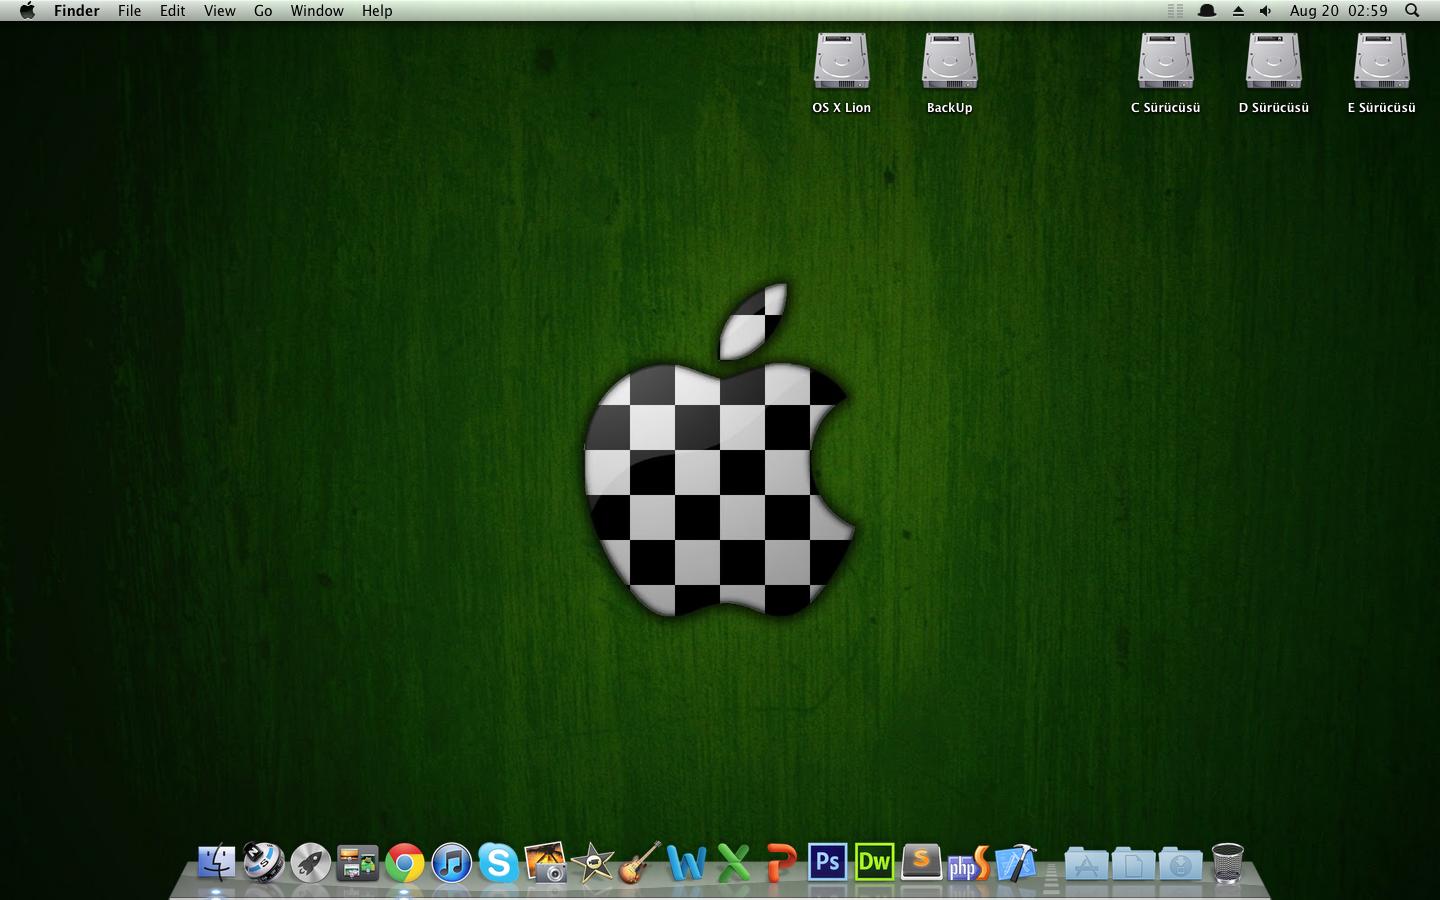The height and width of the screenshot is (900, 1440).
Task: Expand the Applications stack in the dock
Action: pyautogui.click(x=1086, y=864)
